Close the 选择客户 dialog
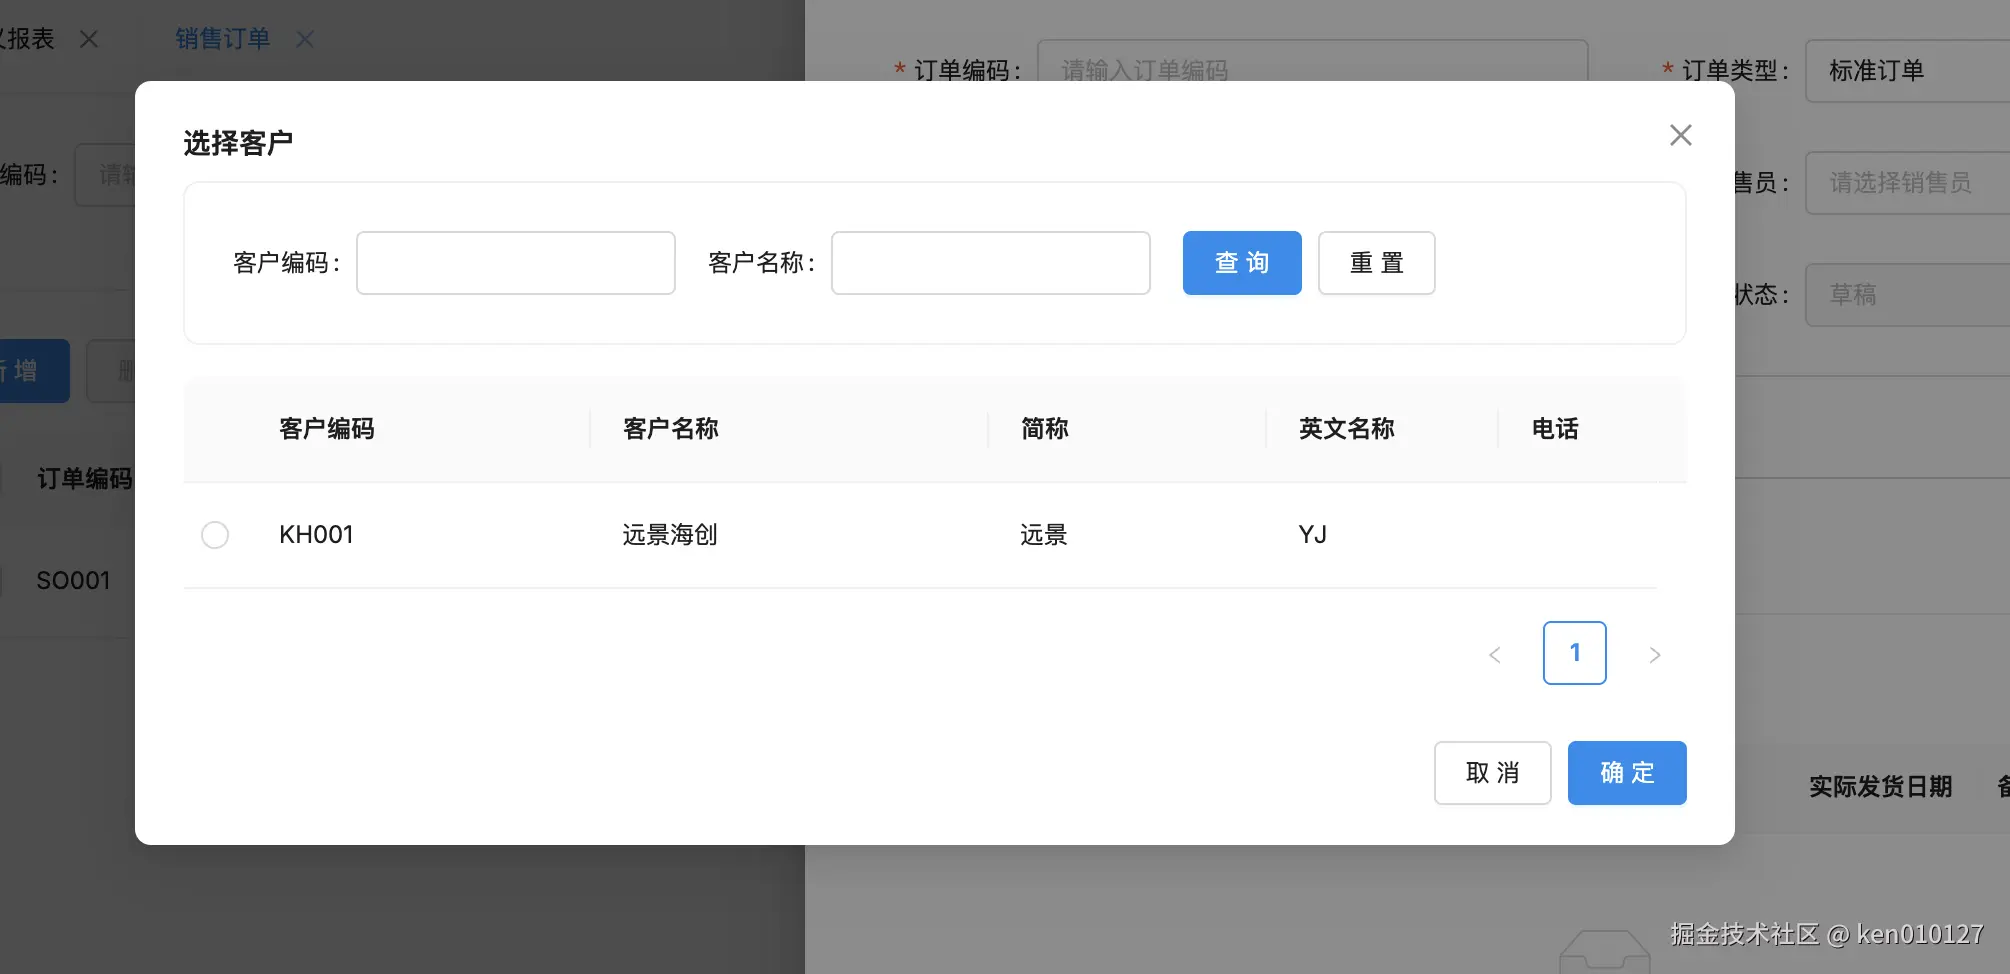 pos(1680,135)
